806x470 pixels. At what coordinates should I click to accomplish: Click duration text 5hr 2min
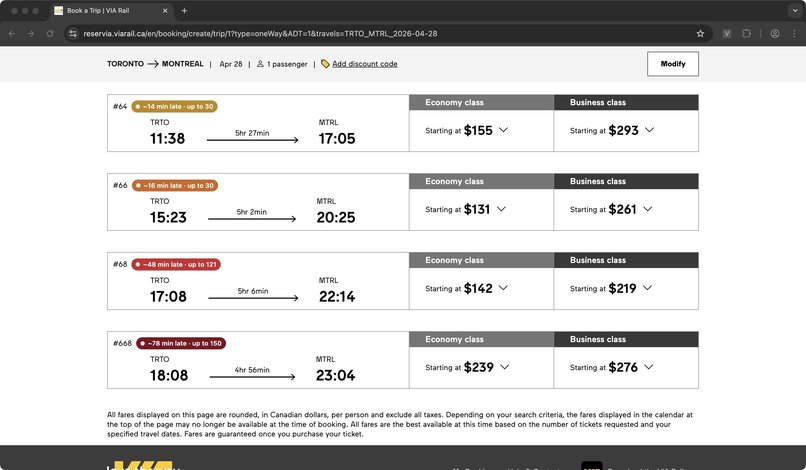[251, 212]
